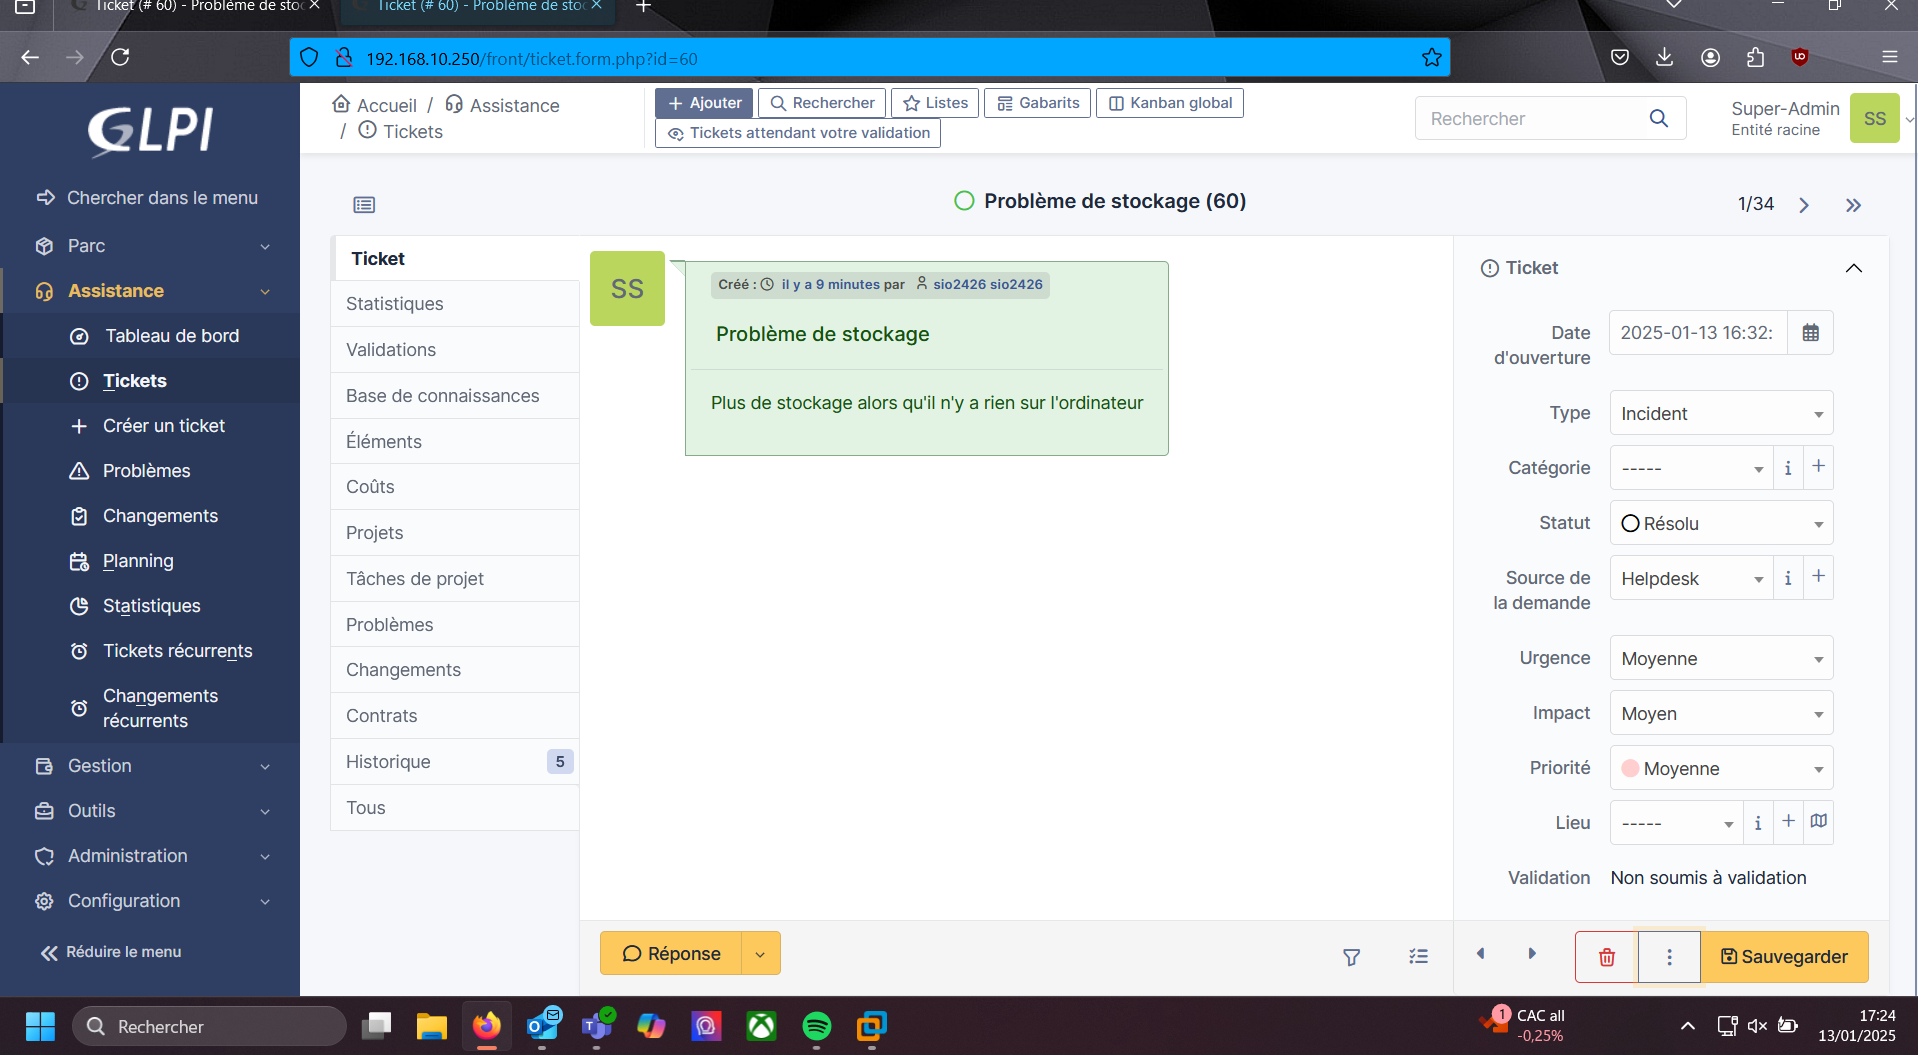The image size is (1918, 1055).
Task: Open the date calendar picker icon
Action: click(1810, 333)
